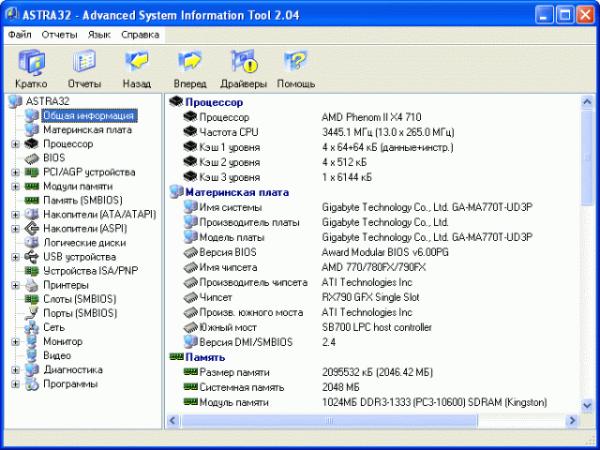Click the Размер памяти row memory icon
The image size is (600, 450).
pos(190,372)
